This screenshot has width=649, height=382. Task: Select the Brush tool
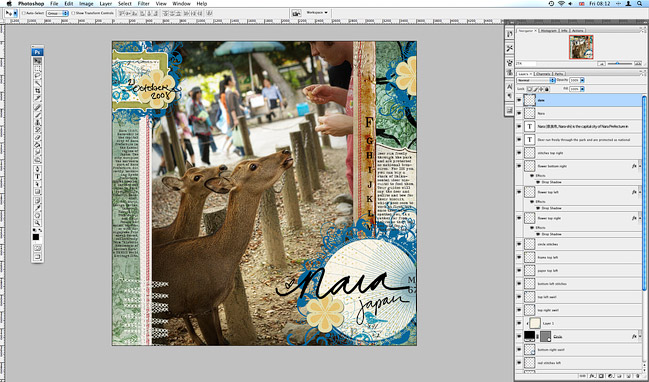[37, 114]
